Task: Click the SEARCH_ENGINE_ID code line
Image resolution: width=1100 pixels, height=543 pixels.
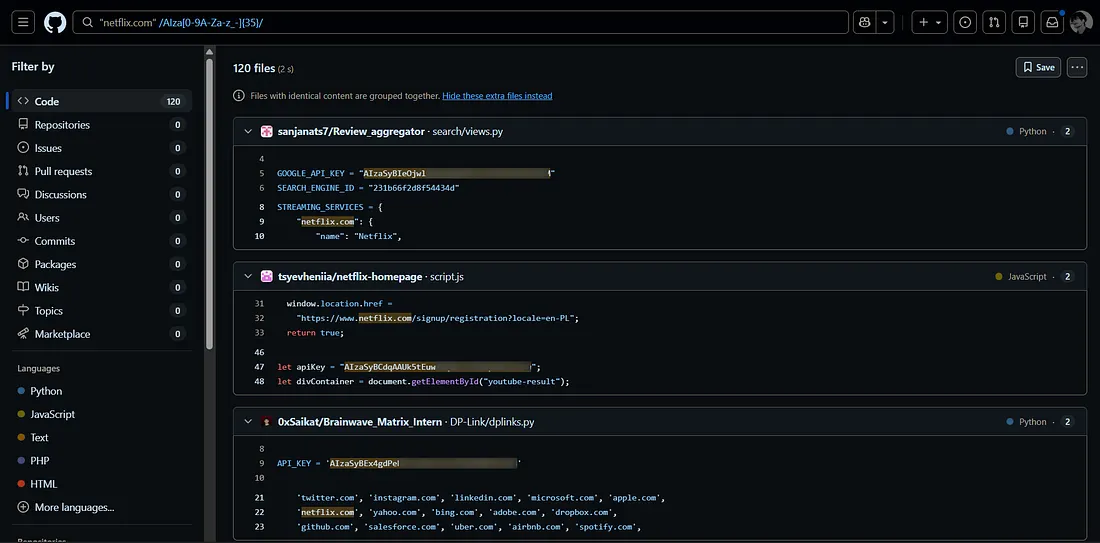Action: pos(368,188)
